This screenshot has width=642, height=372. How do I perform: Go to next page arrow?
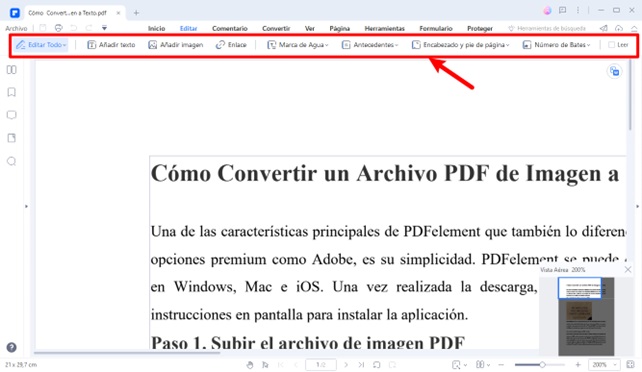point(346,365)
